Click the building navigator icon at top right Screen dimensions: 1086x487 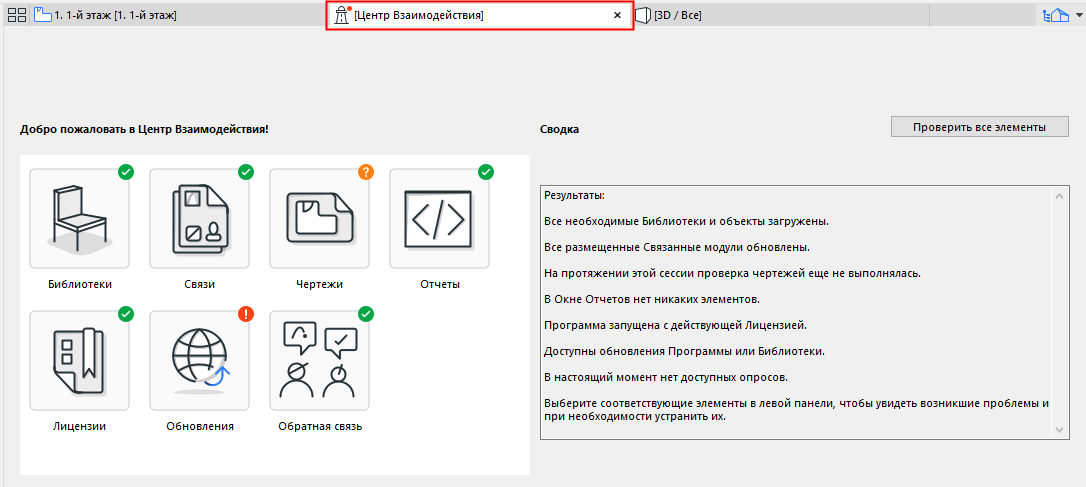[1056, 15]
